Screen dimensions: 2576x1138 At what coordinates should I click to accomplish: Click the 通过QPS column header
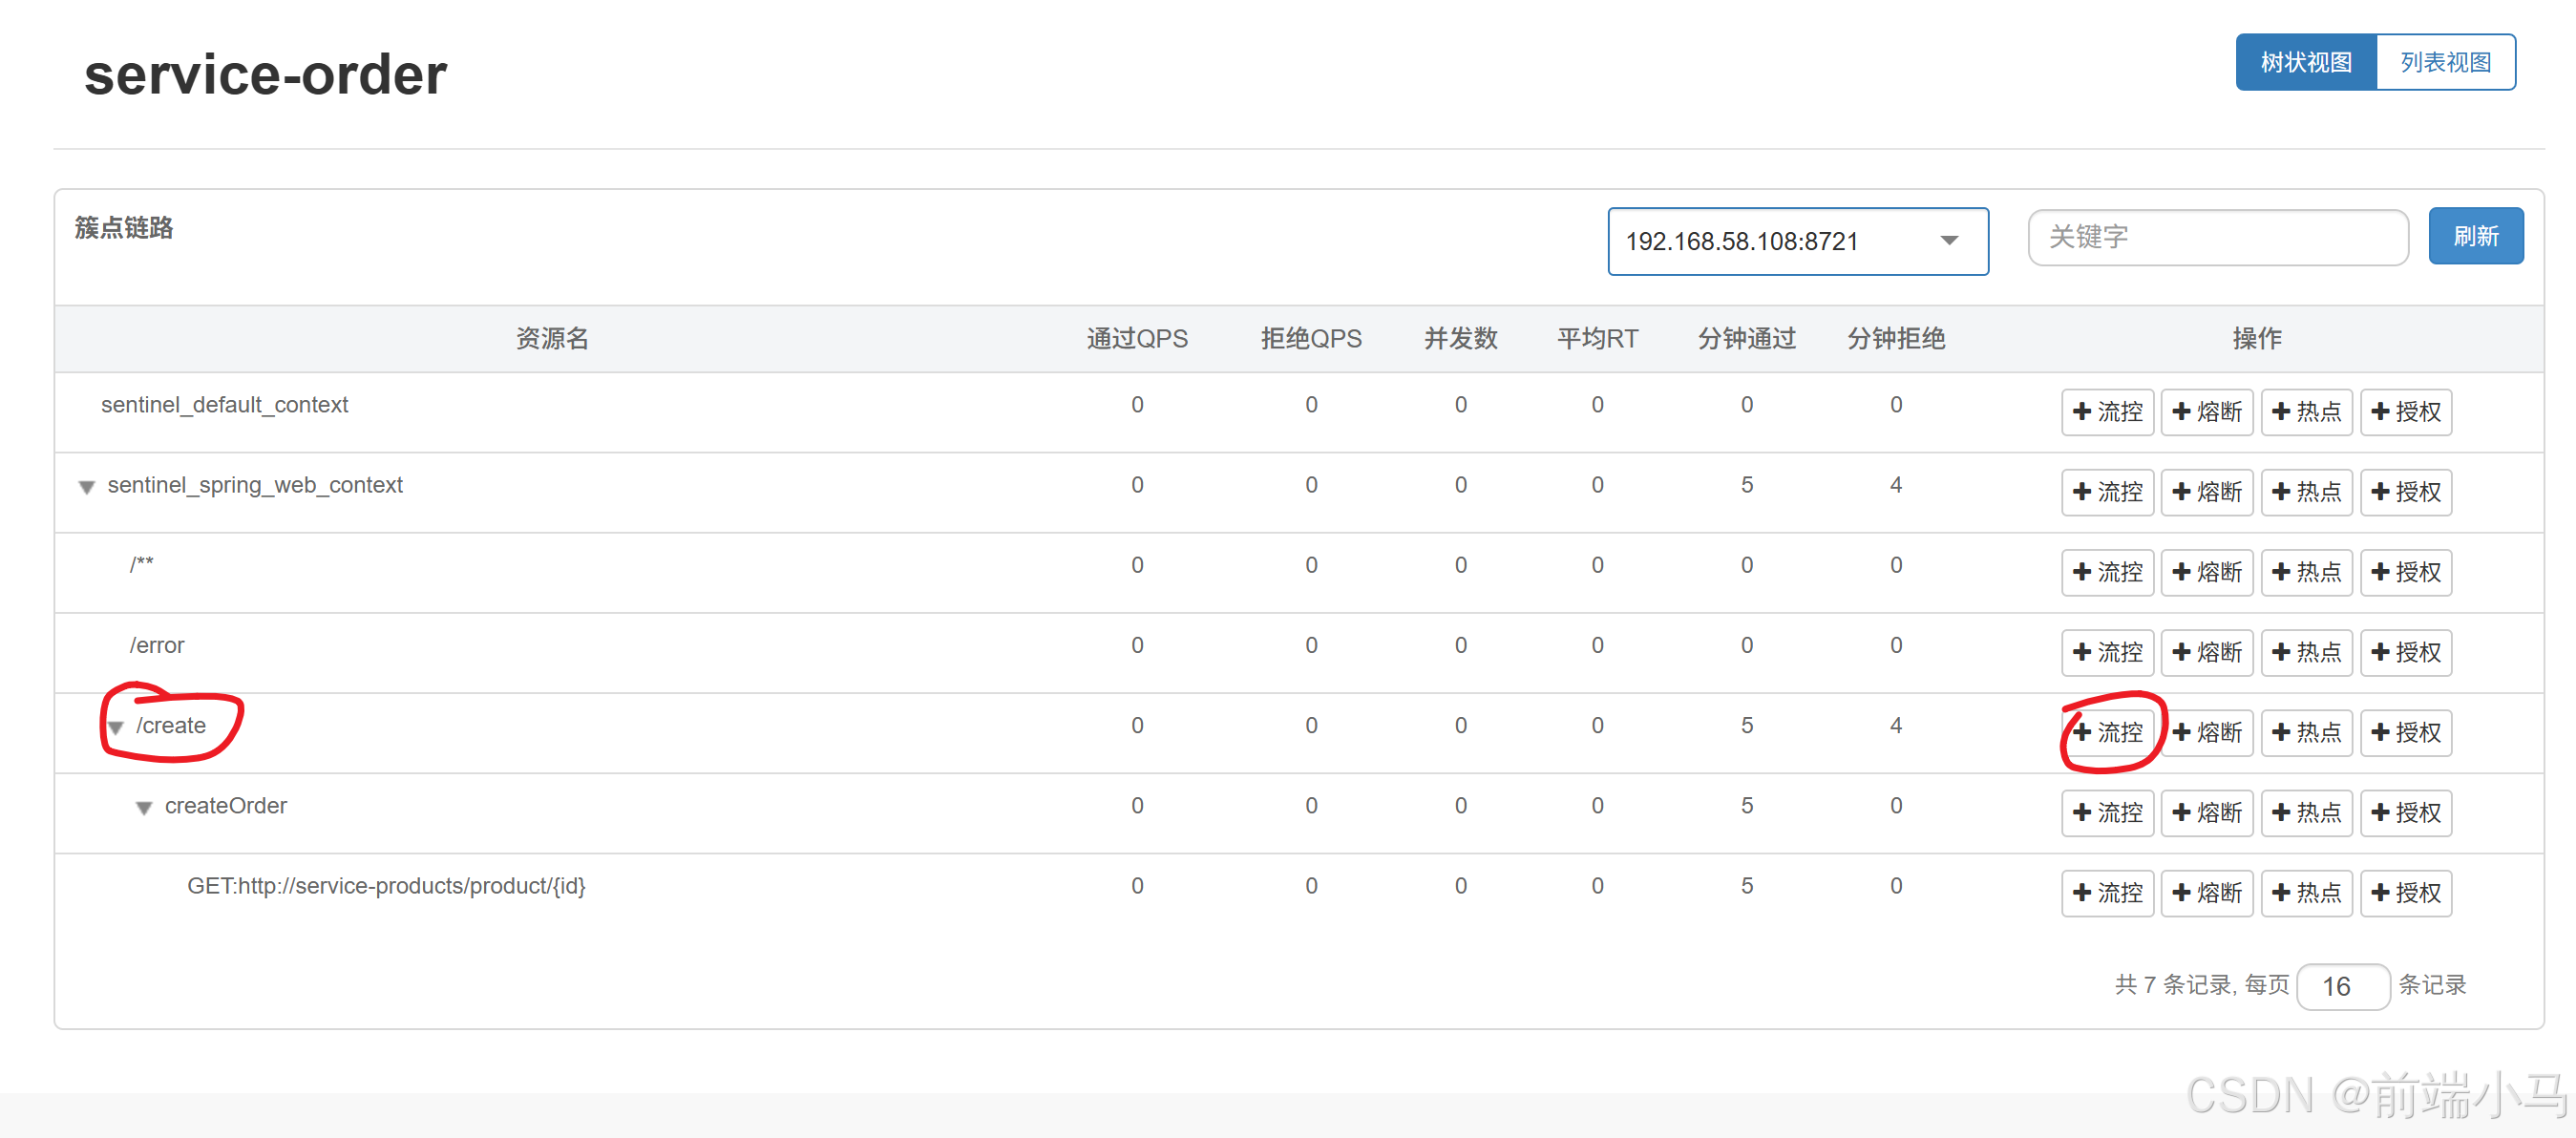coord(1137,339)
